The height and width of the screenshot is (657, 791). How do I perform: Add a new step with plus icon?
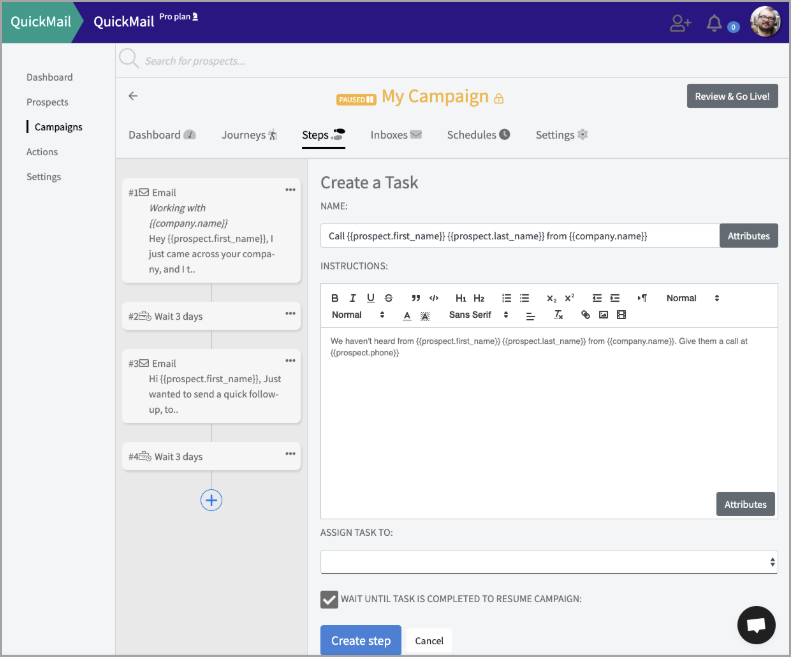211,500
